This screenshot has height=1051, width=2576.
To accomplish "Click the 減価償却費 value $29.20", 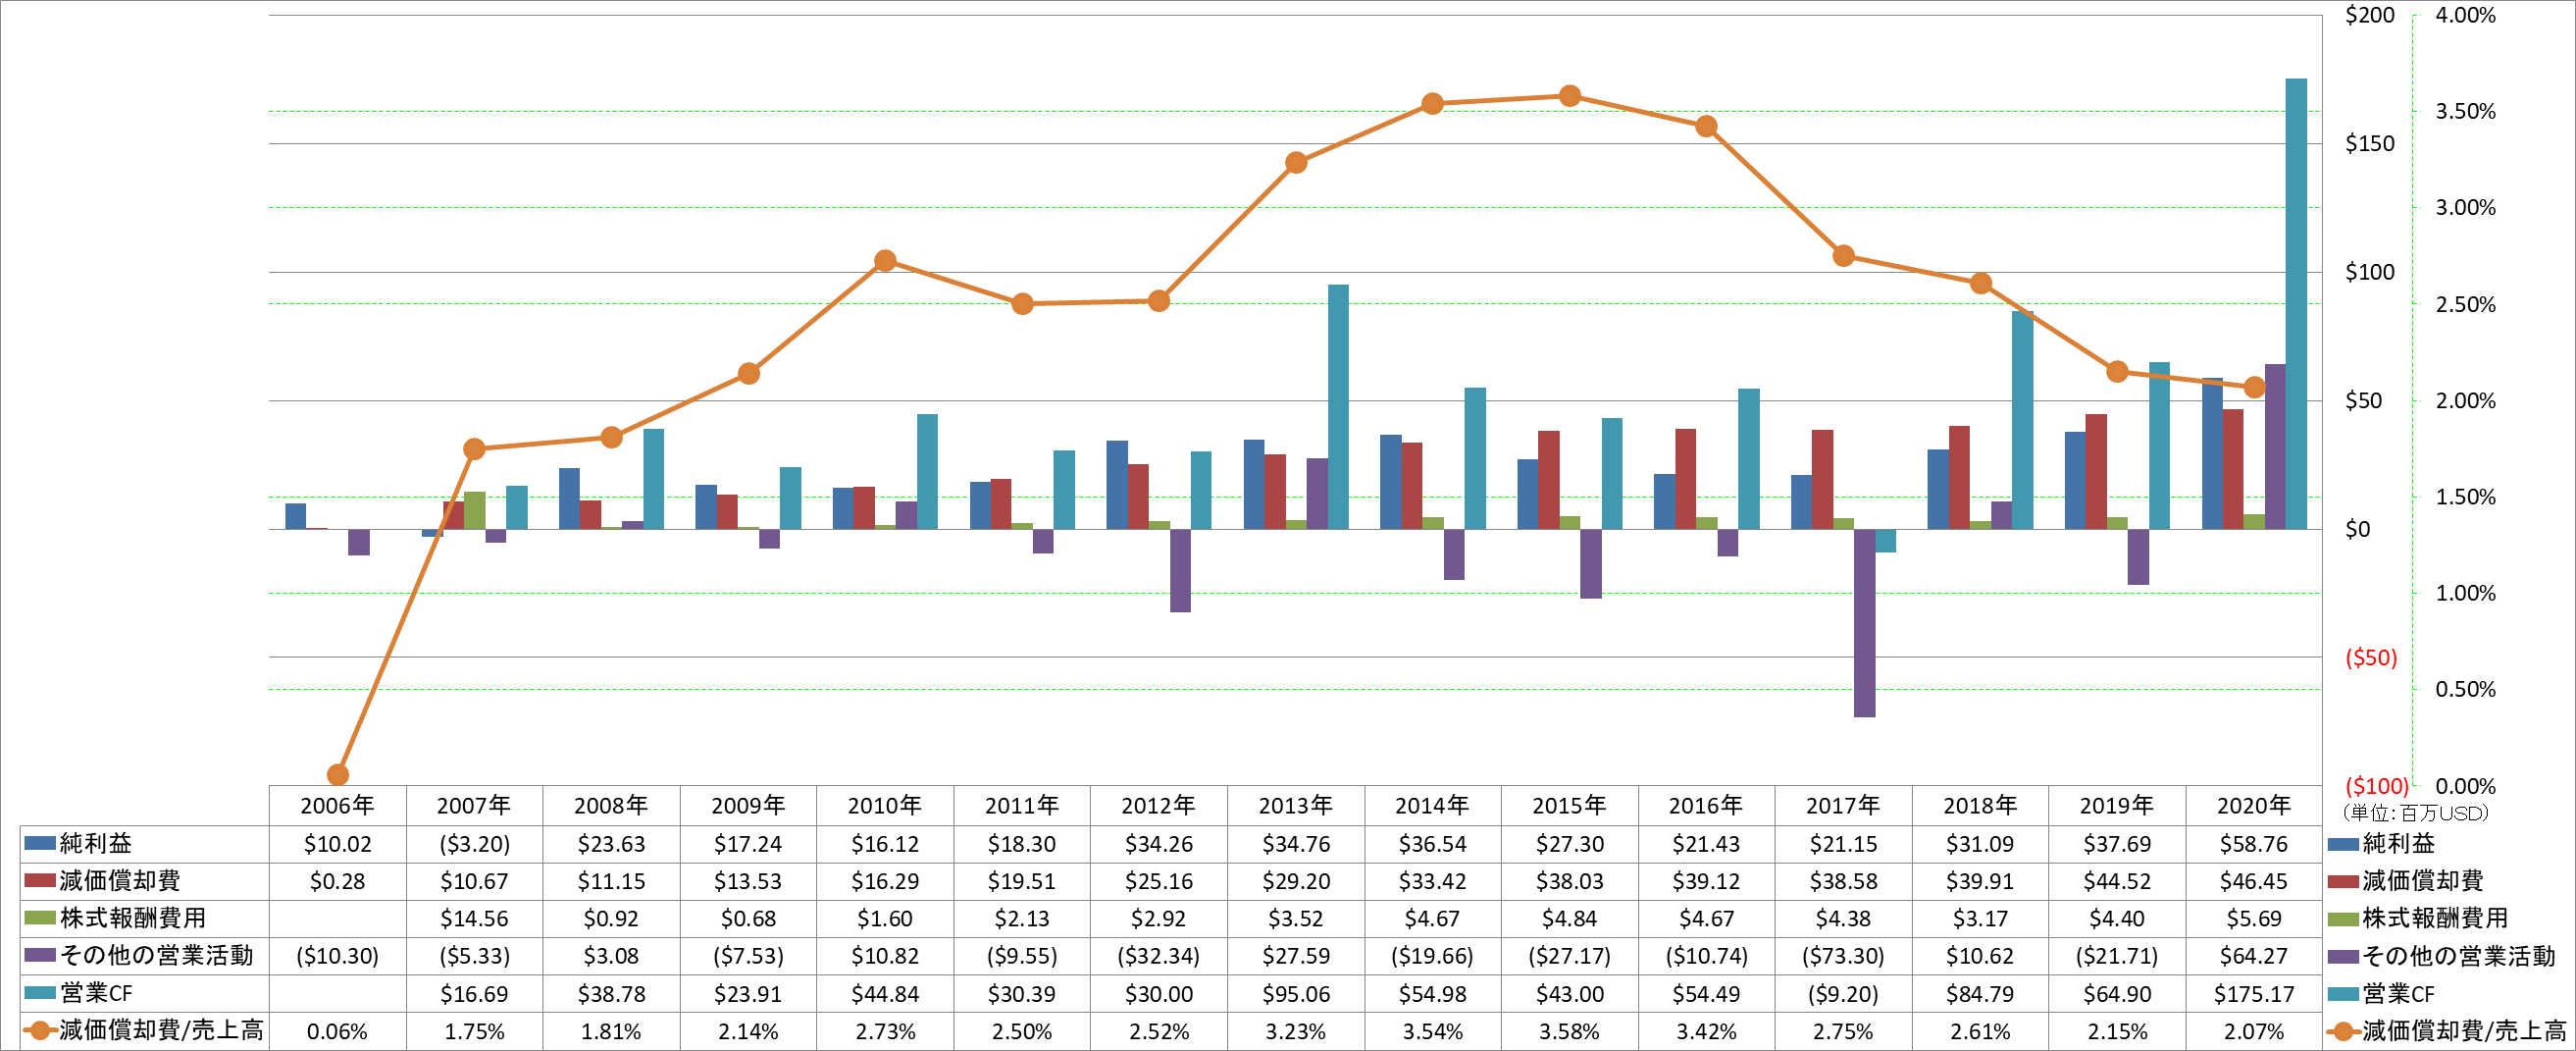I will pos(1296,881).
